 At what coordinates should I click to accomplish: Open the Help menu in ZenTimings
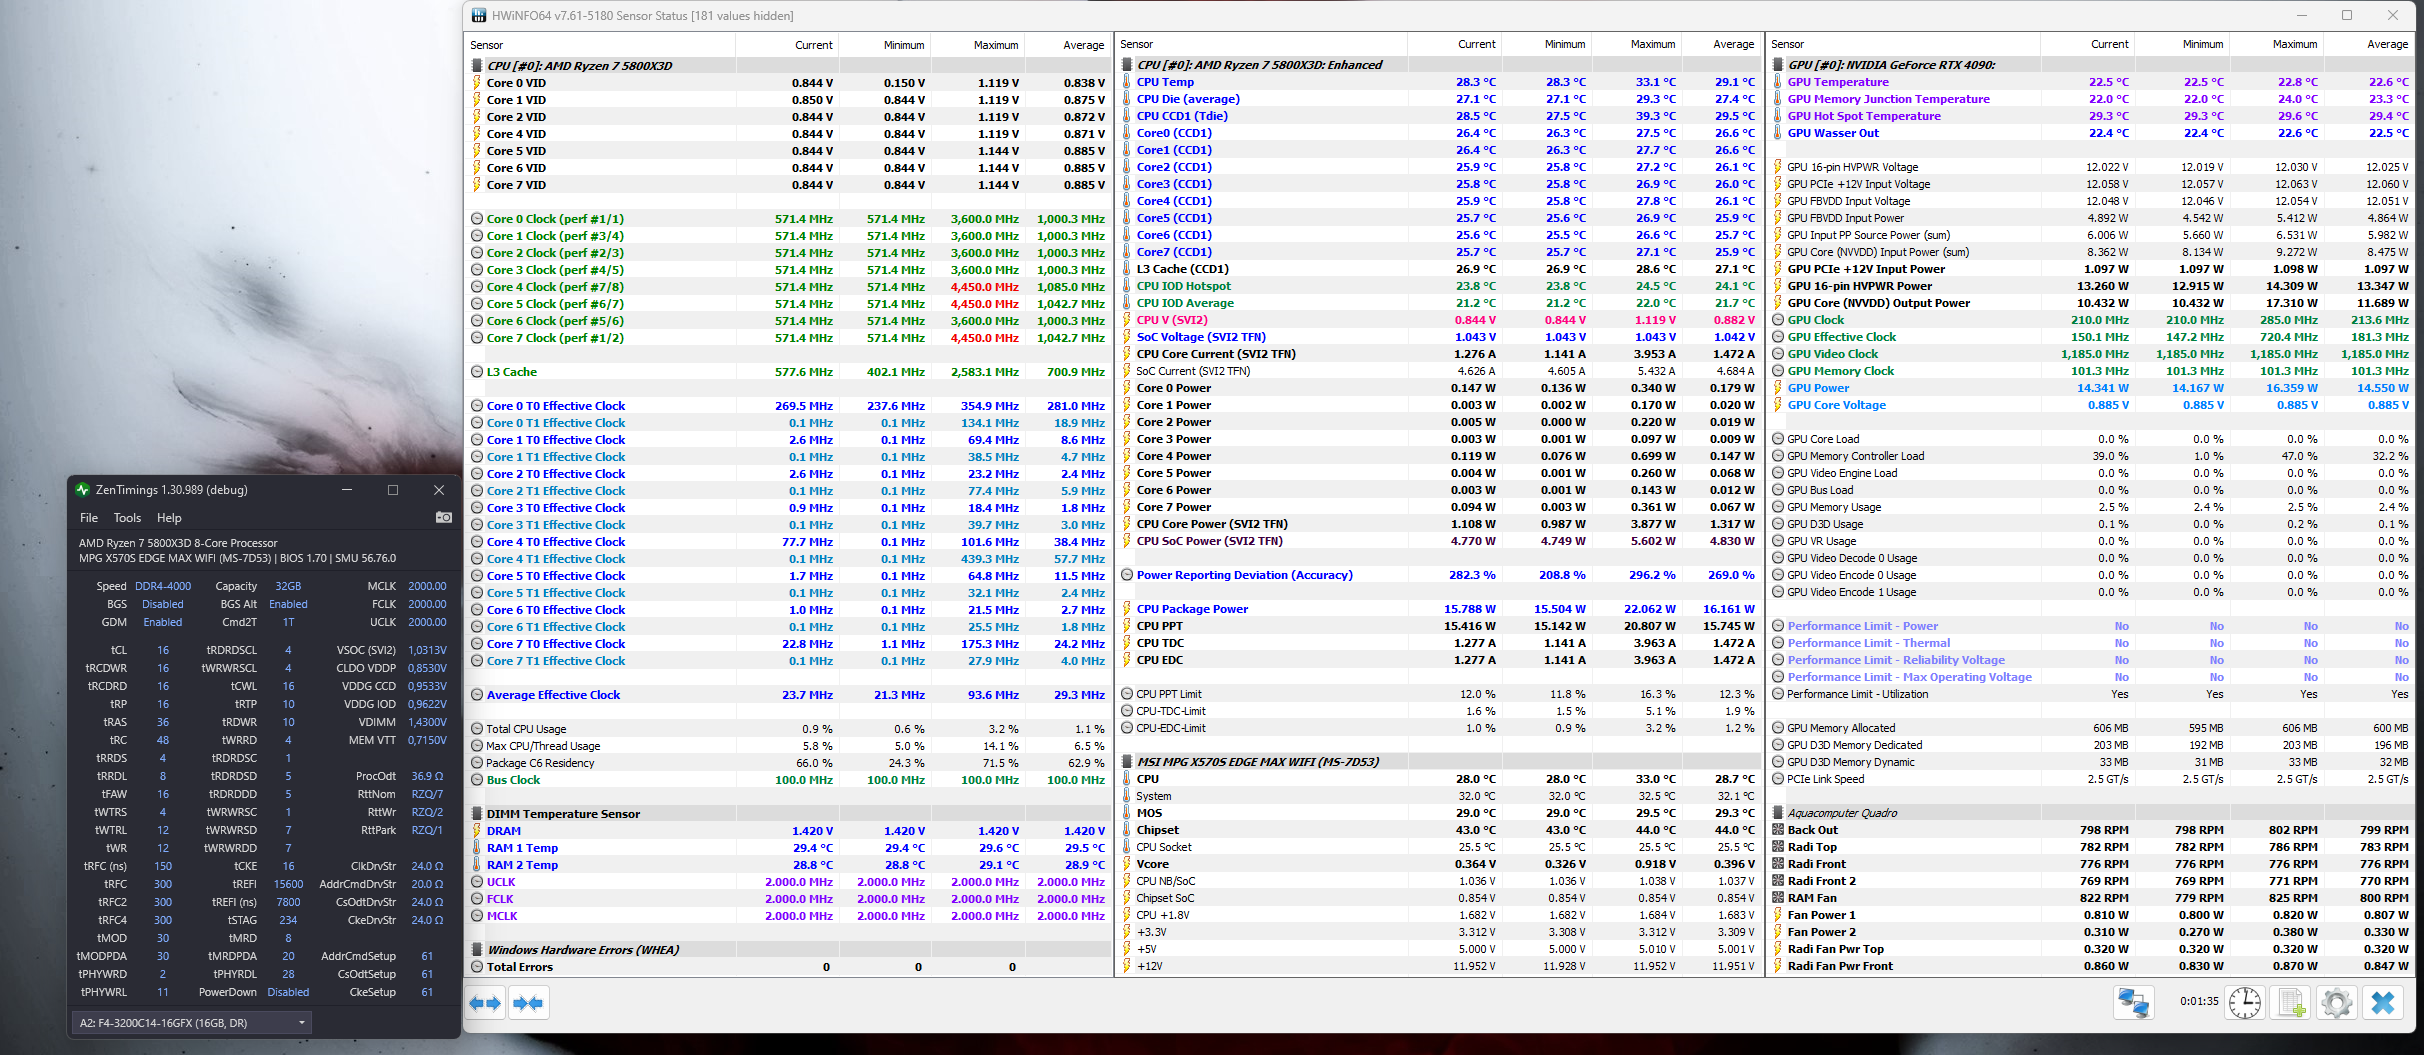(x=169, y=518)
